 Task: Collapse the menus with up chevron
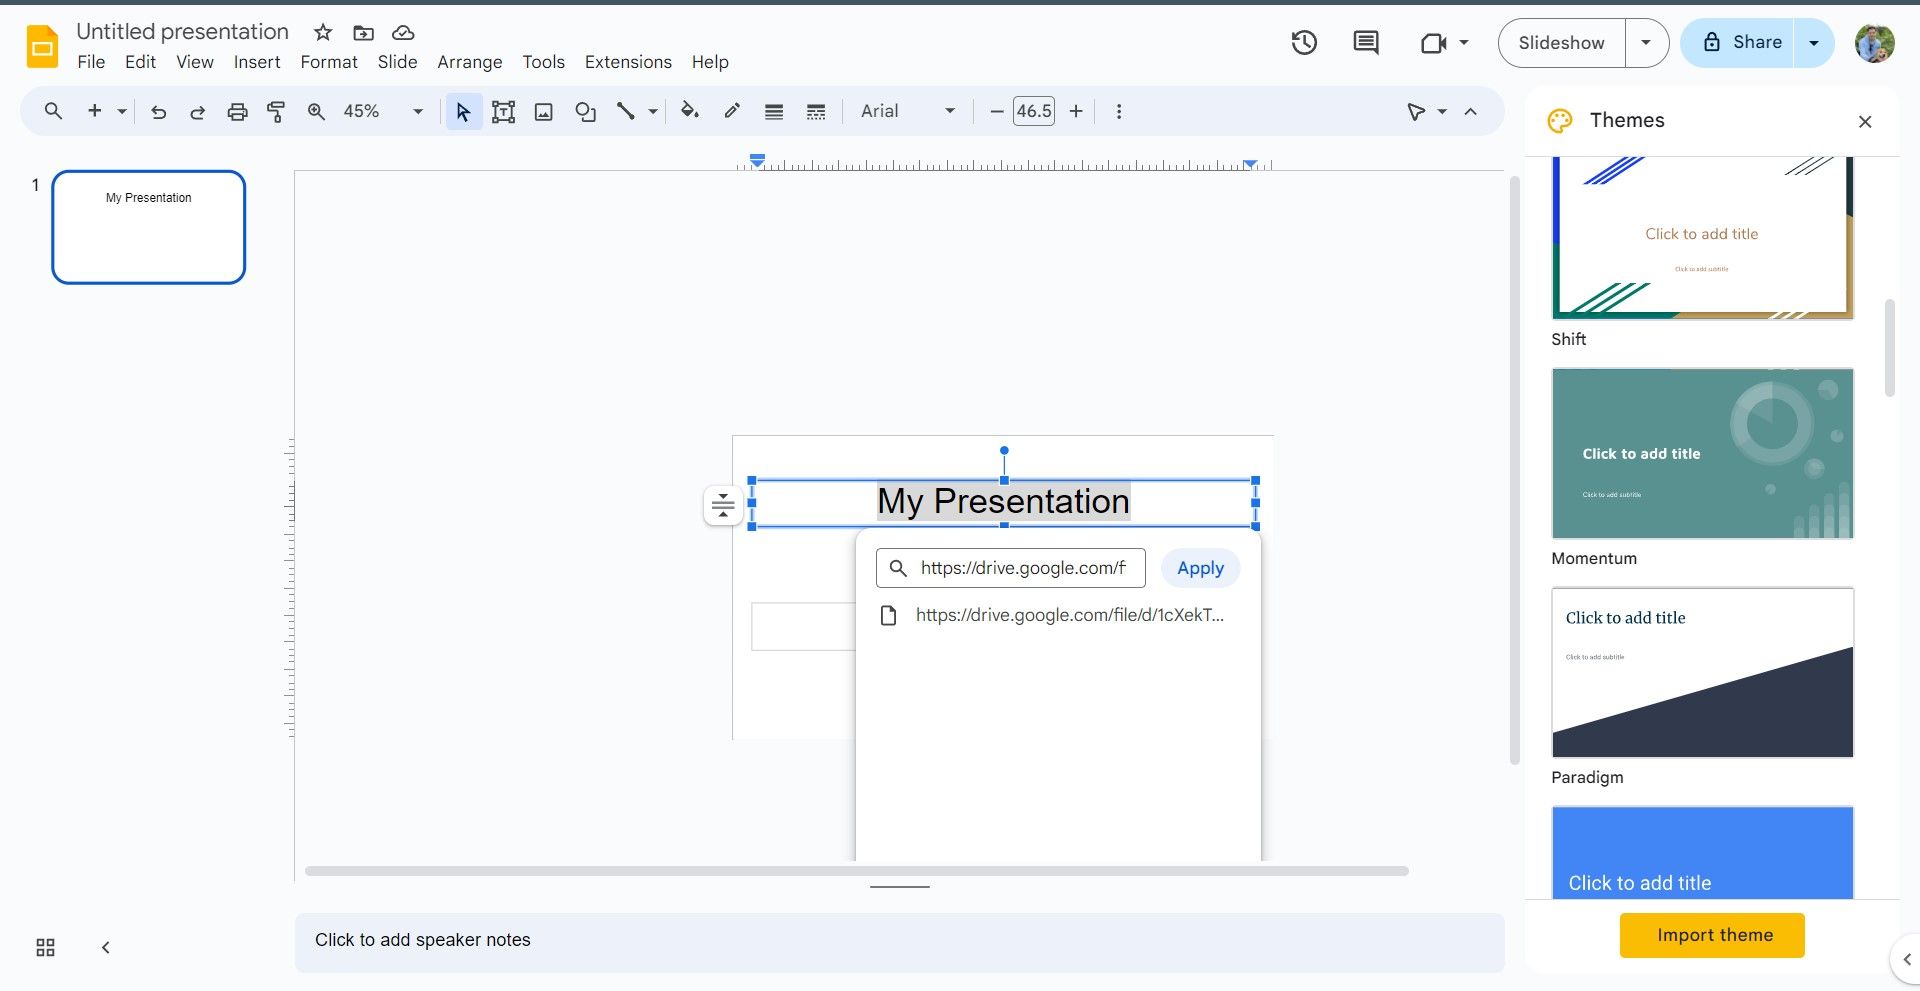pos(1470,112)
